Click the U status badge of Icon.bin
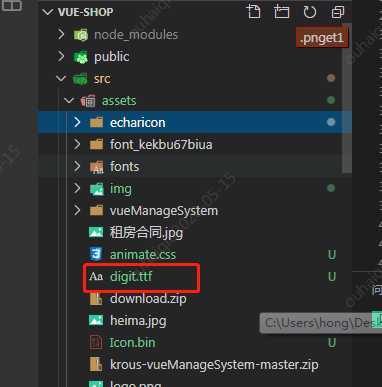 332,343
